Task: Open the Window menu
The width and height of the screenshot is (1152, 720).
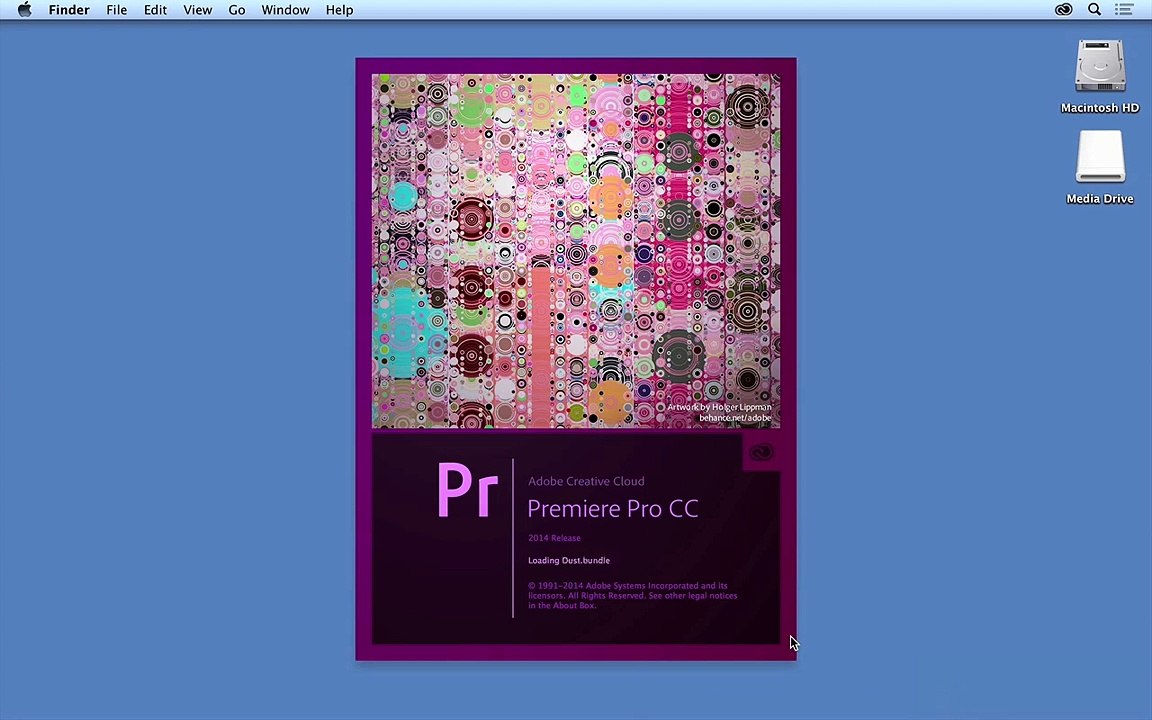Action: pyautogui.click(x=285, y=10)
